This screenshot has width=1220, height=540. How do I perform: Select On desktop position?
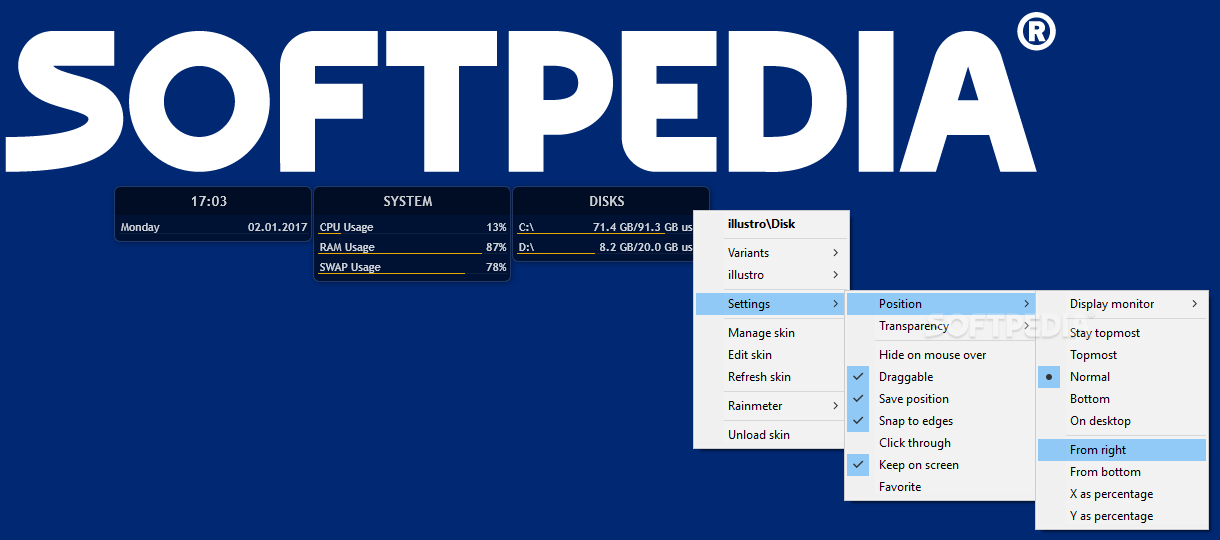pyautogui.click(x=1121, y=421)
